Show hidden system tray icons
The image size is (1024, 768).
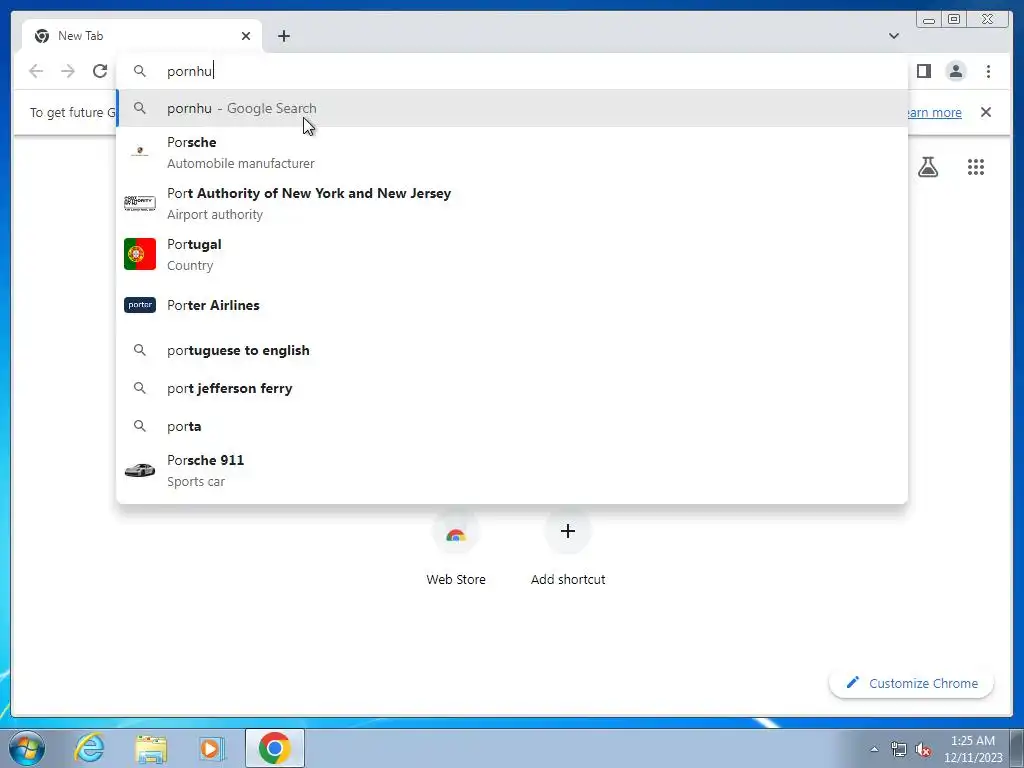[x=874, y=749]
